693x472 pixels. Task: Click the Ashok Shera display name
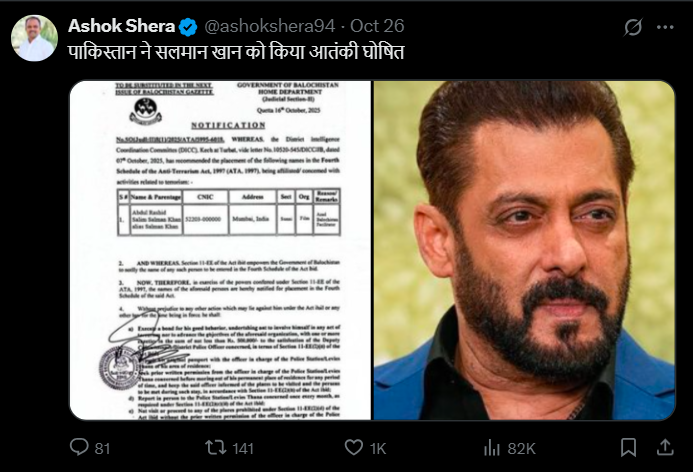coord(122,26)
